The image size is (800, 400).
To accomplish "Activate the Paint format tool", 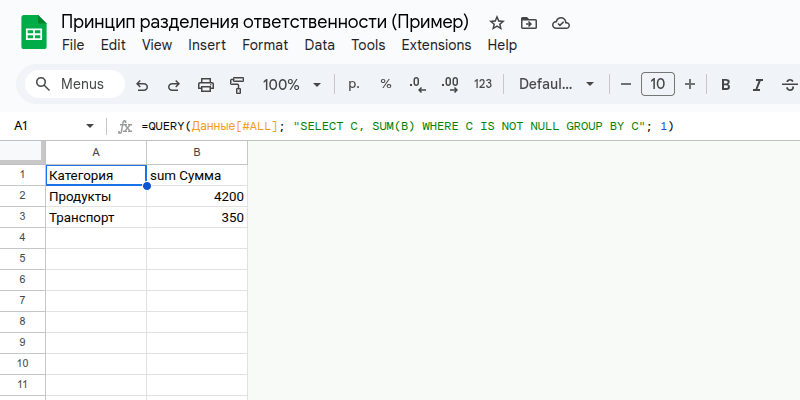I will pyautogui.click(x=237, y=85).
